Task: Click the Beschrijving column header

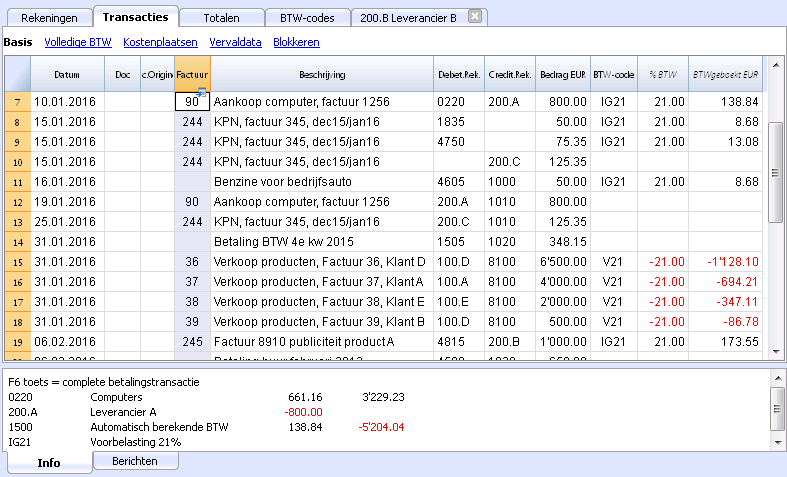Action: pyautogui.click(x=322, y=74)
